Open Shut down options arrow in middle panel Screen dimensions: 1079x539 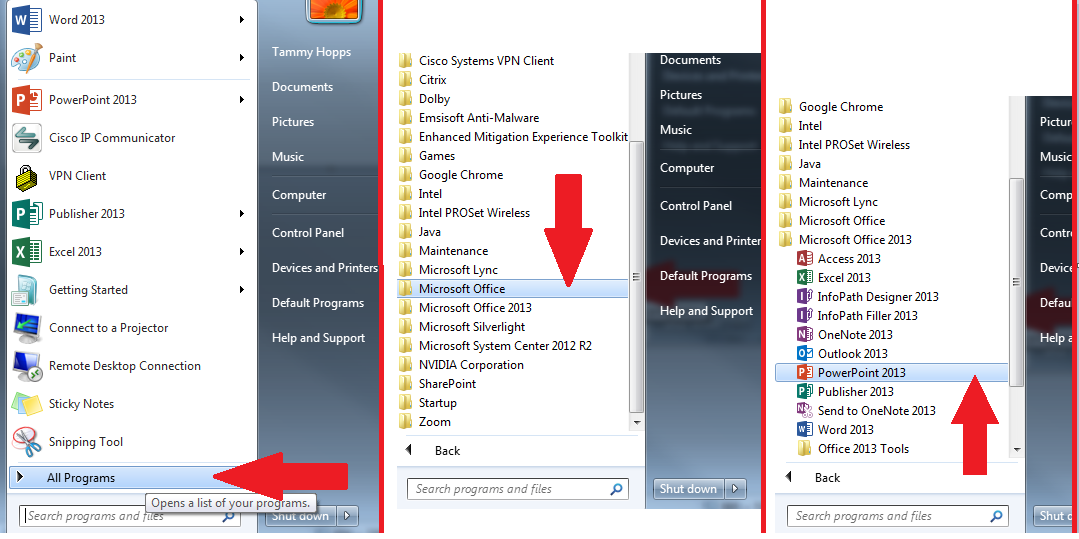735,489
